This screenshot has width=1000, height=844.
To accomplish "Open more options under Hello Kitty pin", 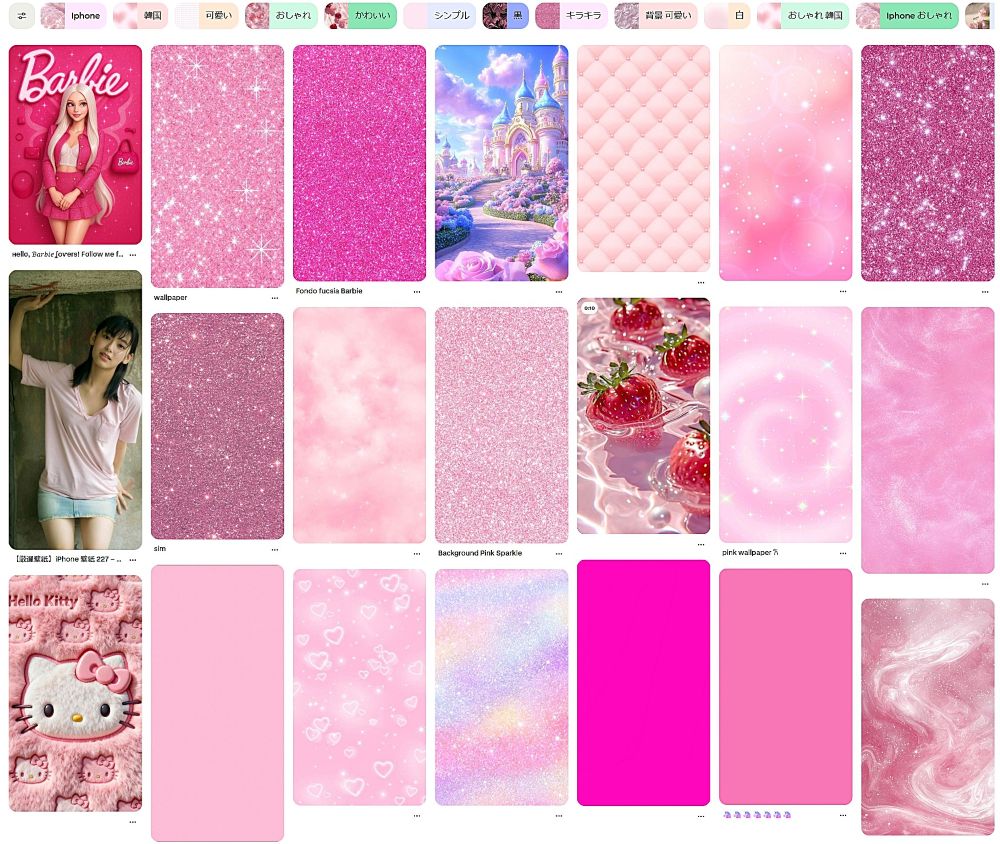I will click(x=132, y=822).
